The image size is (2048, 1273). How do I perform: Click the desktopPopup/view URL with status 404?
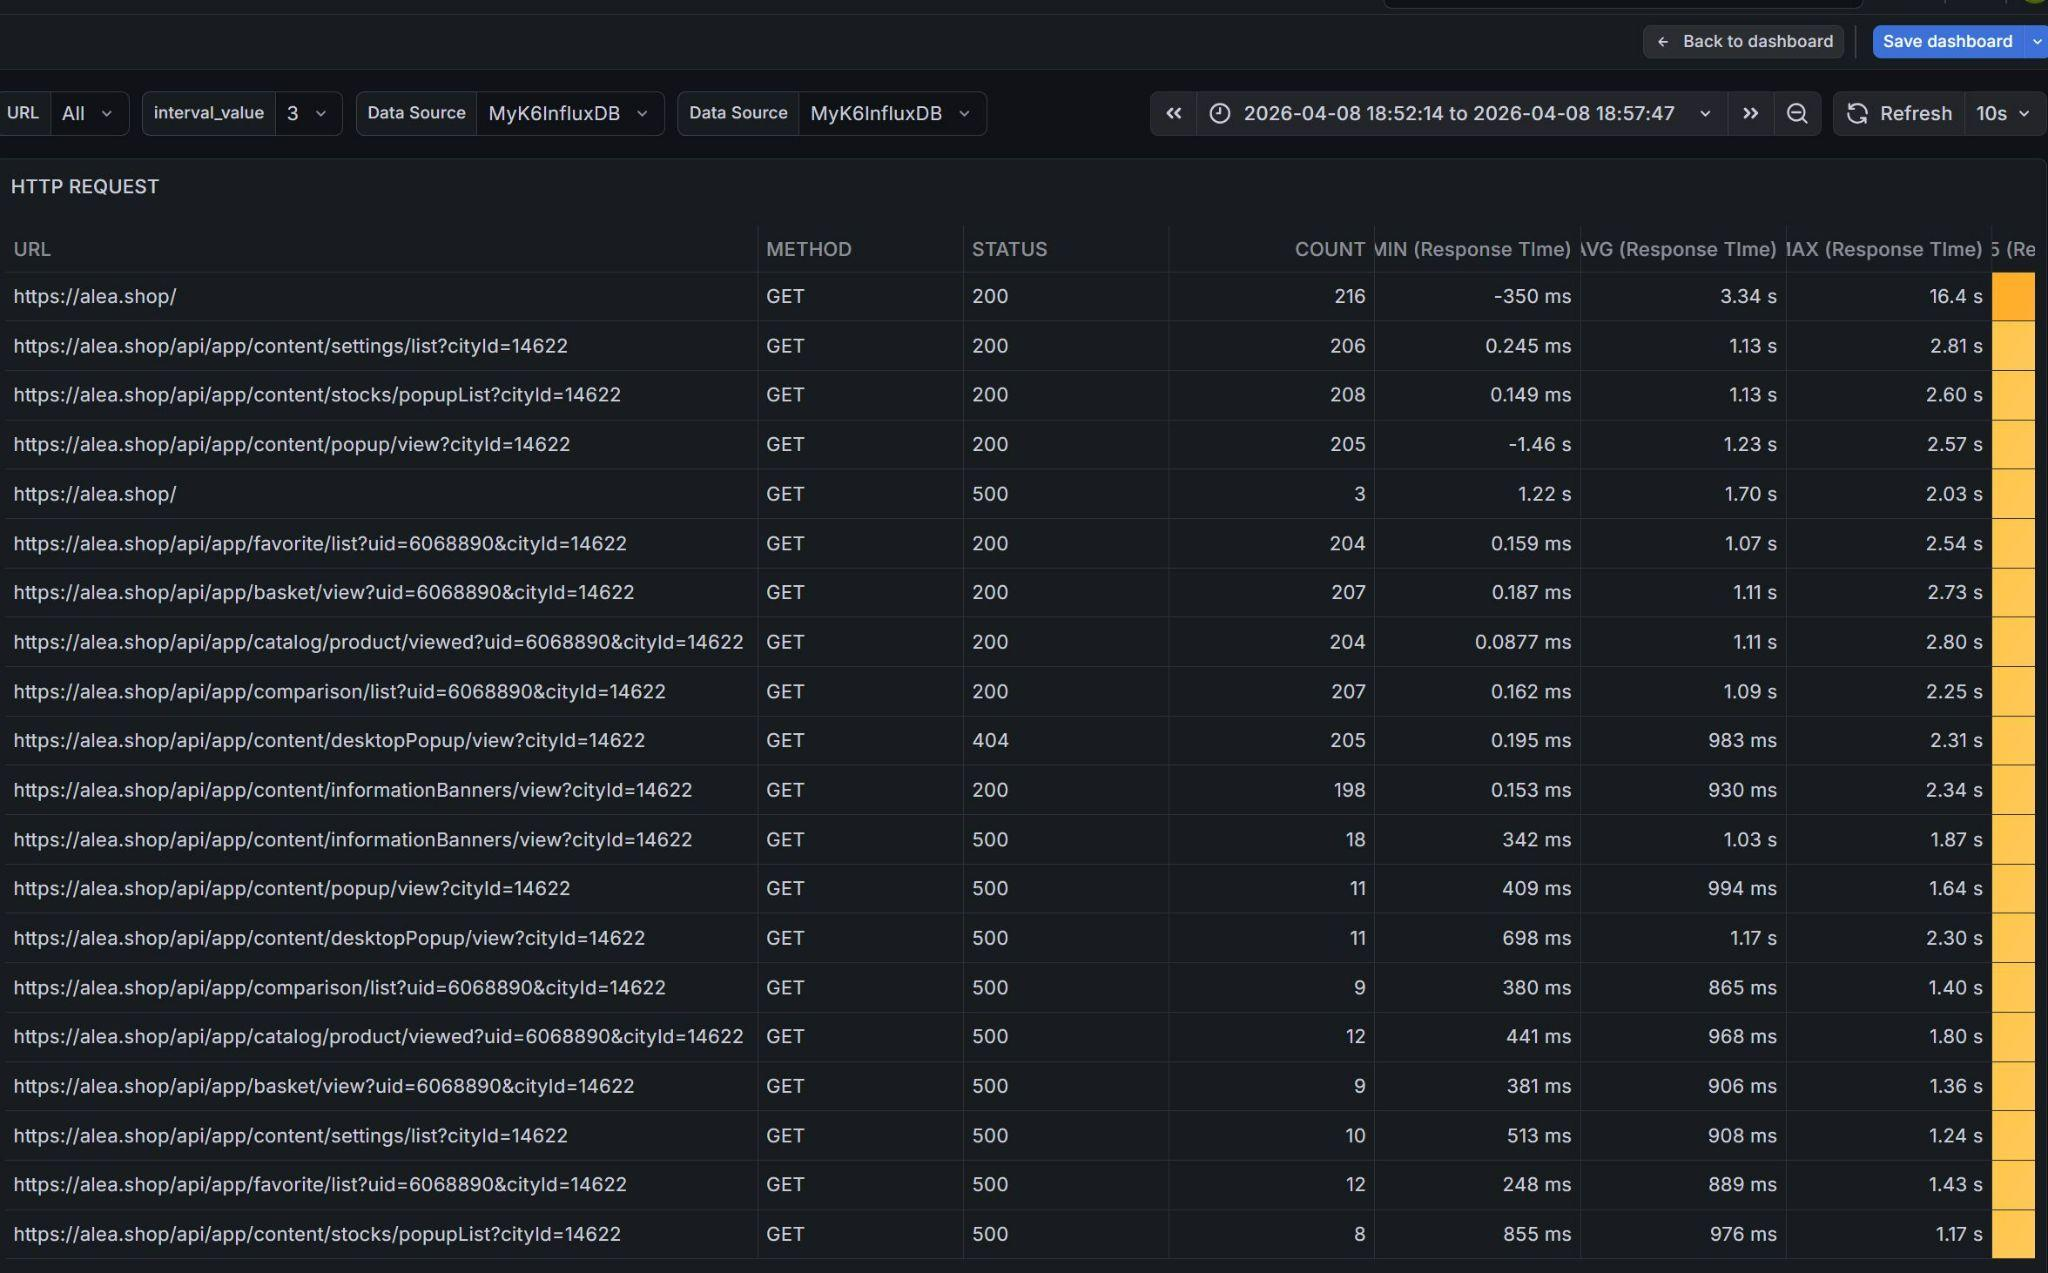pyautogui.click(x=329, y=741)
